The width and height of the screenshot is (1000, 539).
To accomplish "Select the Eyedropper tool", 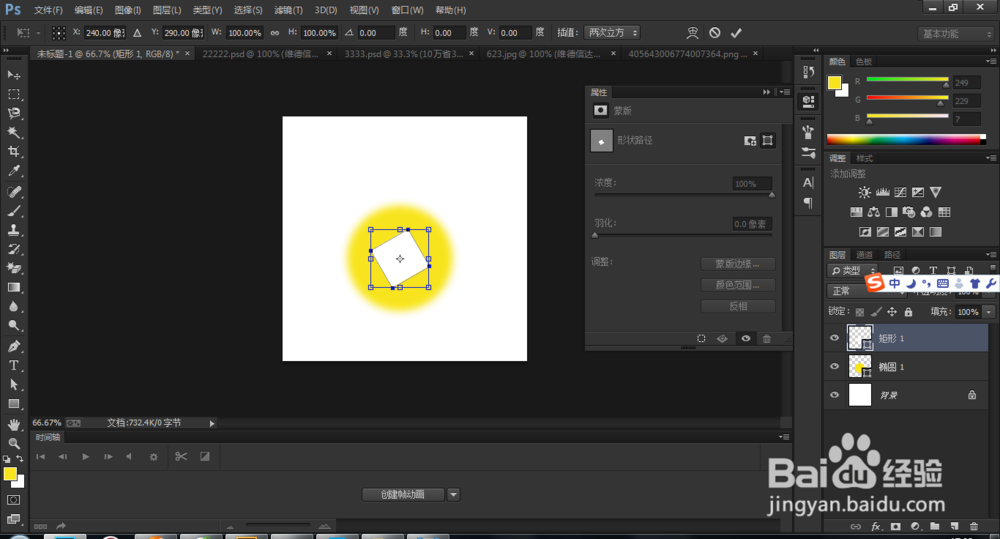I will point(13,171).
